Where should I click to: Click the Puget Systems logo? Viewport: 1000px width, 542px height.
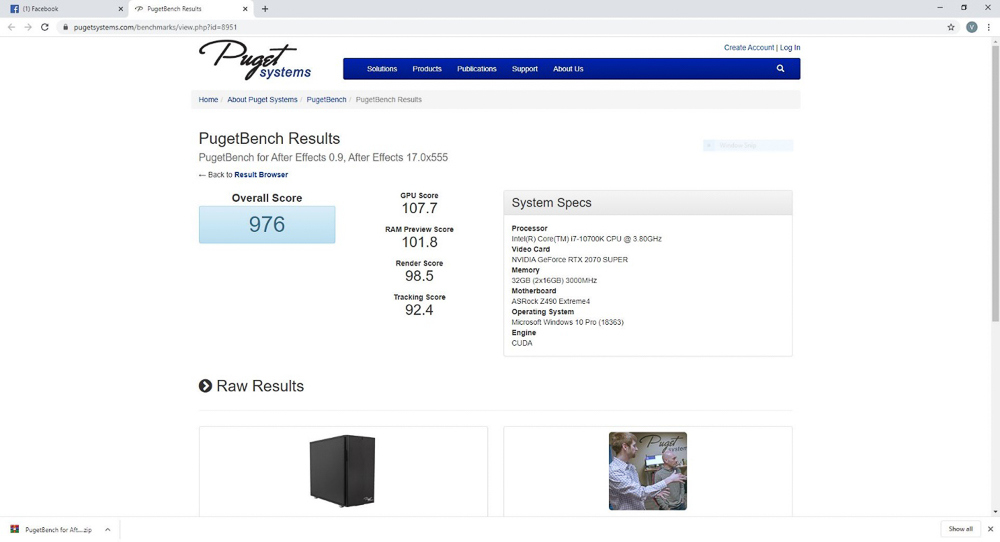point(255,60)
